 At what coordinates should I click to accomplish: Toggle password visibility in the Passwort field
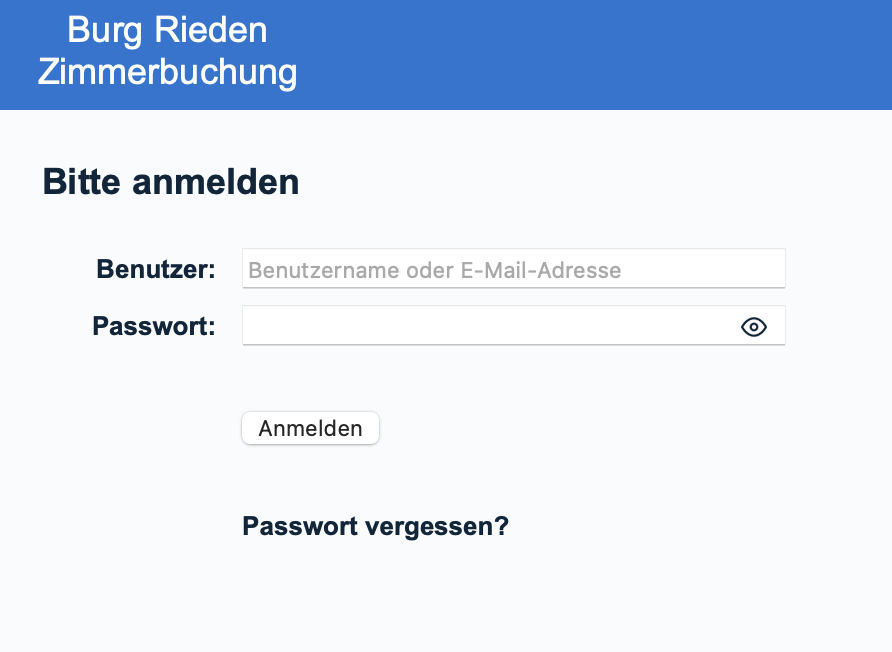tap(754, 327)
